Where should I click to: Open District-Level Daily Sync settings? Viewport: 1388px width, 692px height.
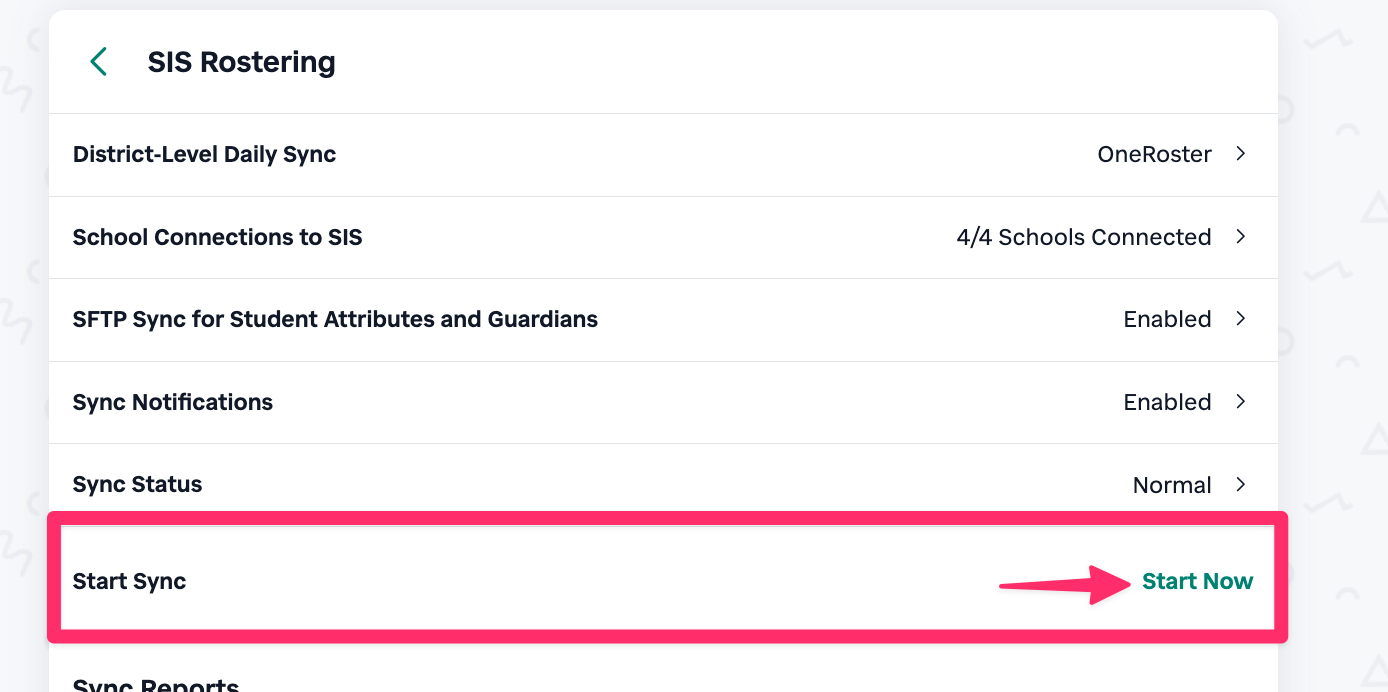click(204, 155)
